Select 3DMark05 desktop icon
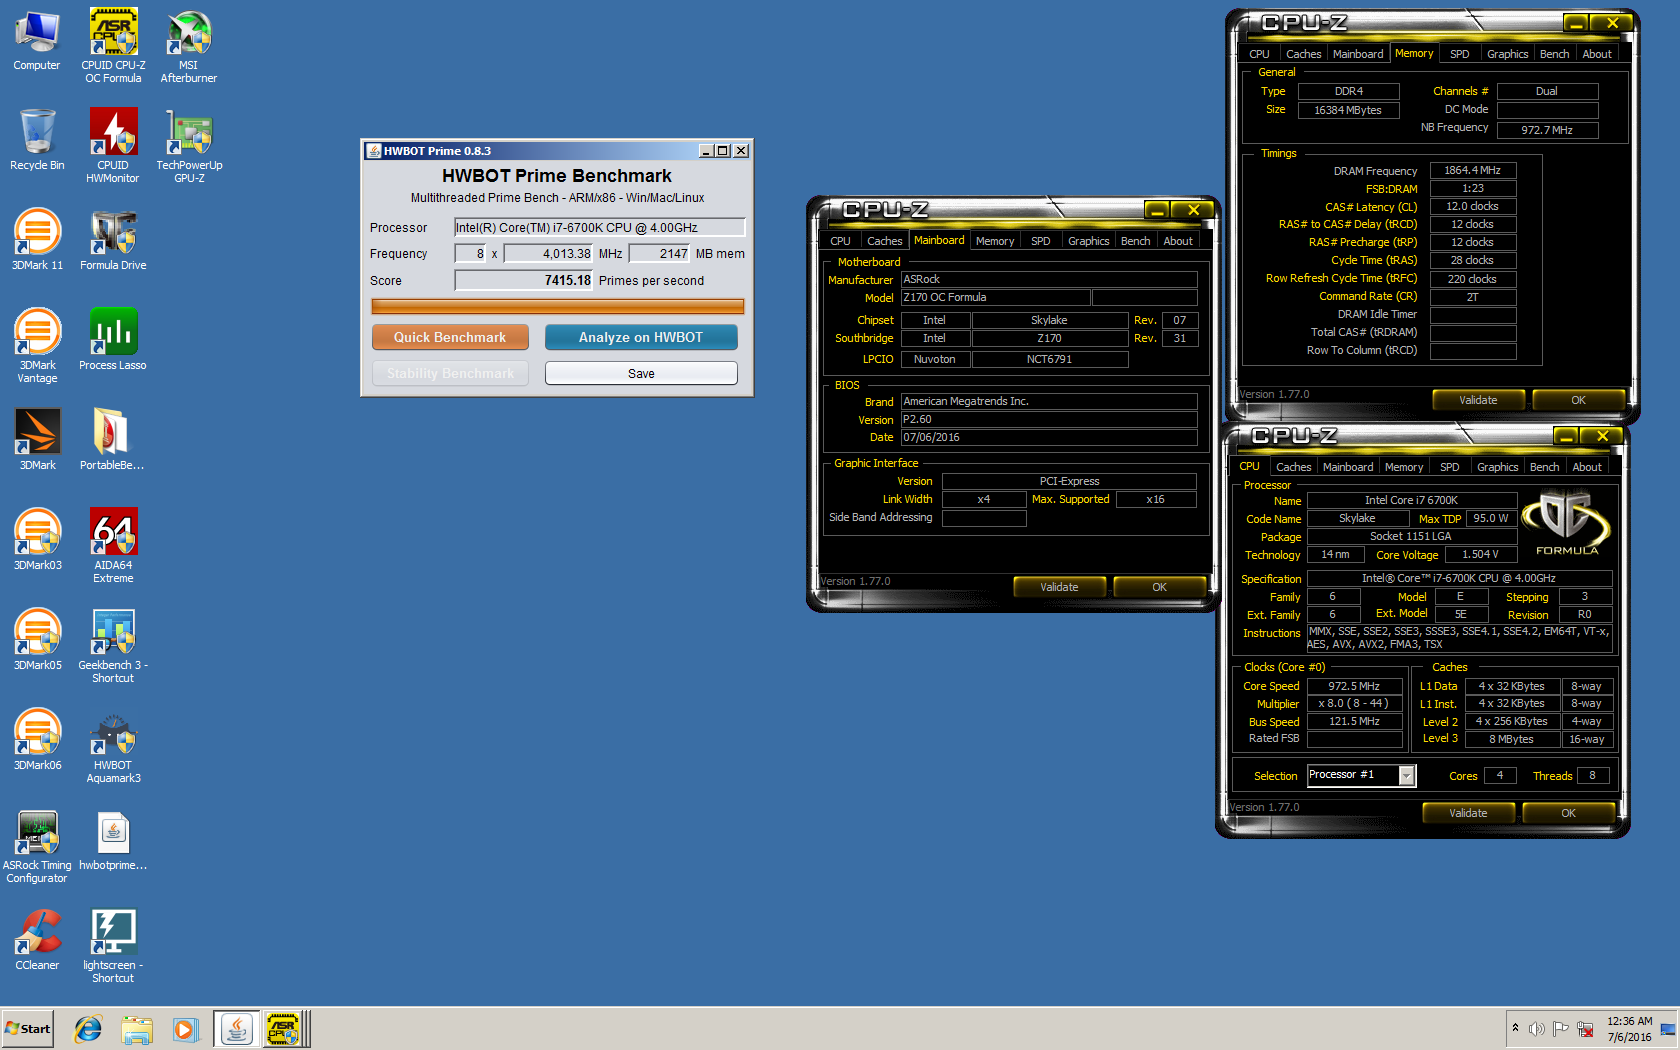This screenshot has height=1050, width=1680. point(37,640)
